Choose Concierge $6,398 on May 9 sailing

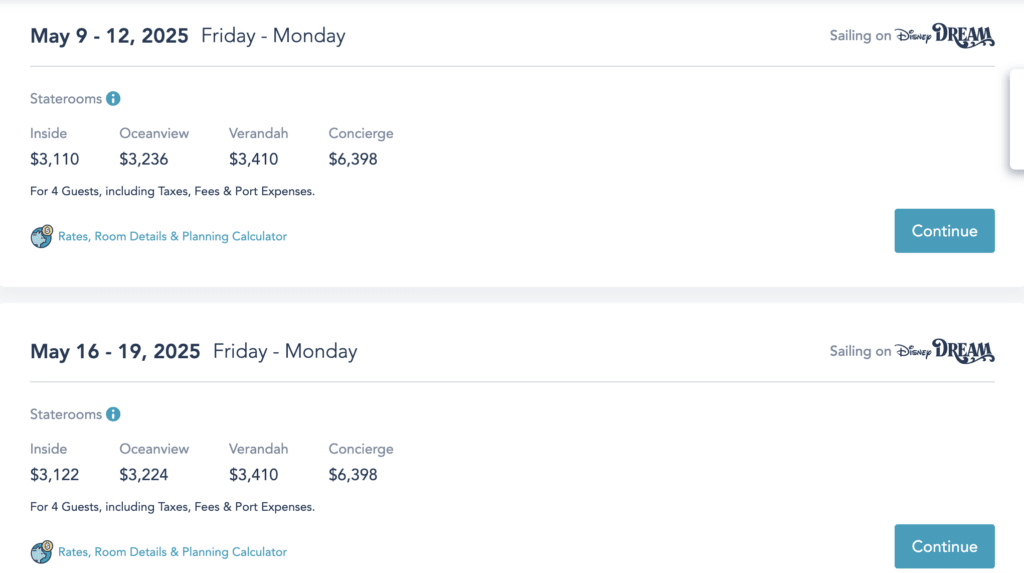pos(353,159)
